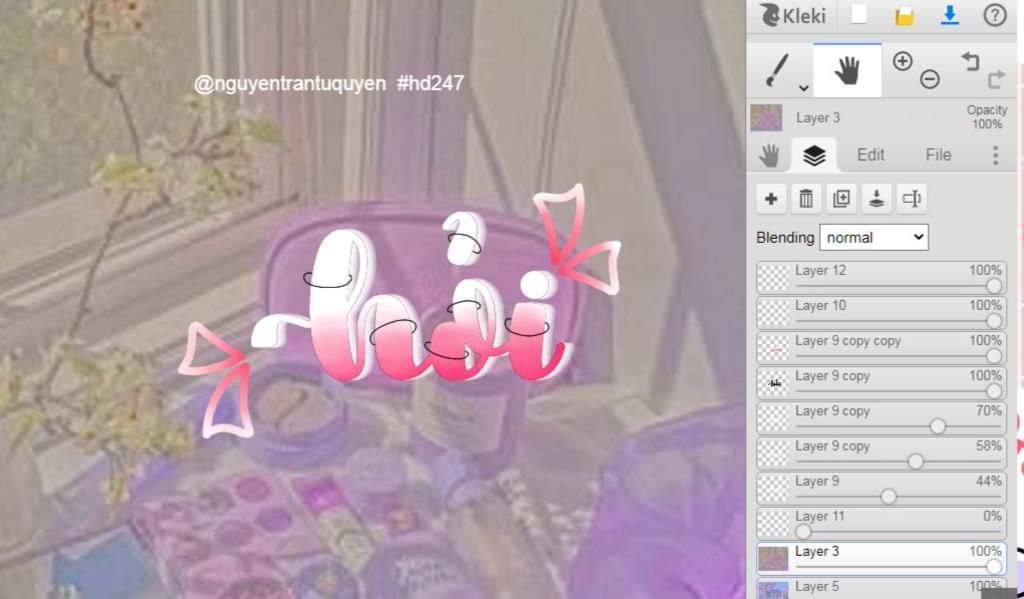Select the Brush tool
The height and width of the screenshot is (599, 1024).
coord(776,70)
